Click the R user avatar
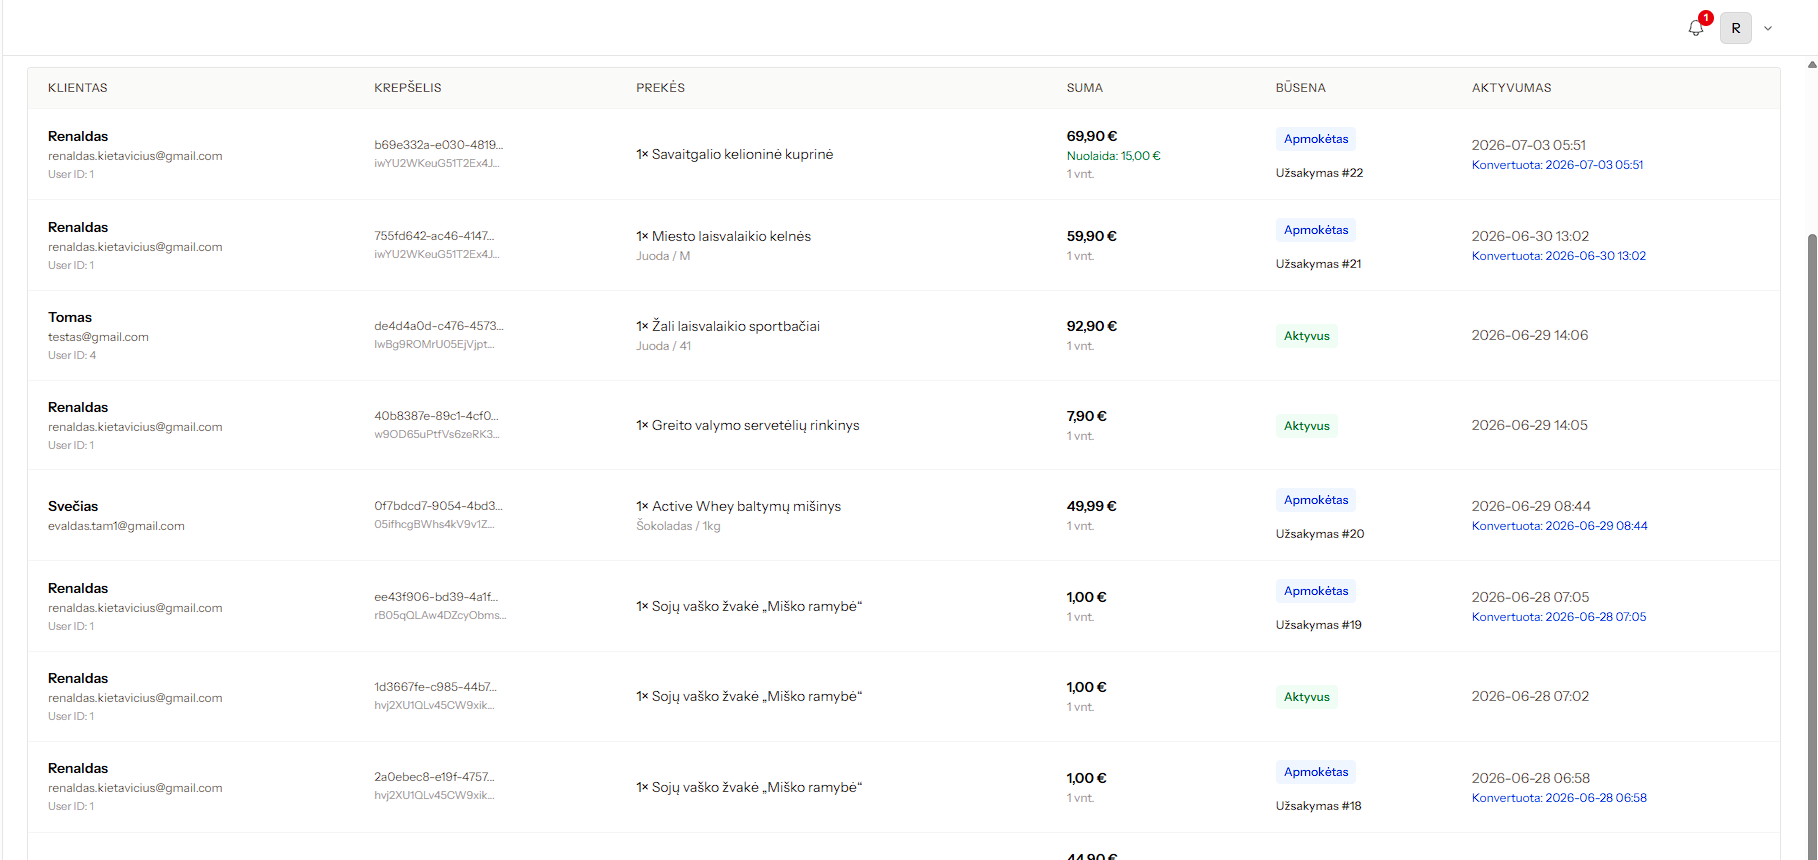Viewport: 1818px width, 860px height. [1736, 28]
